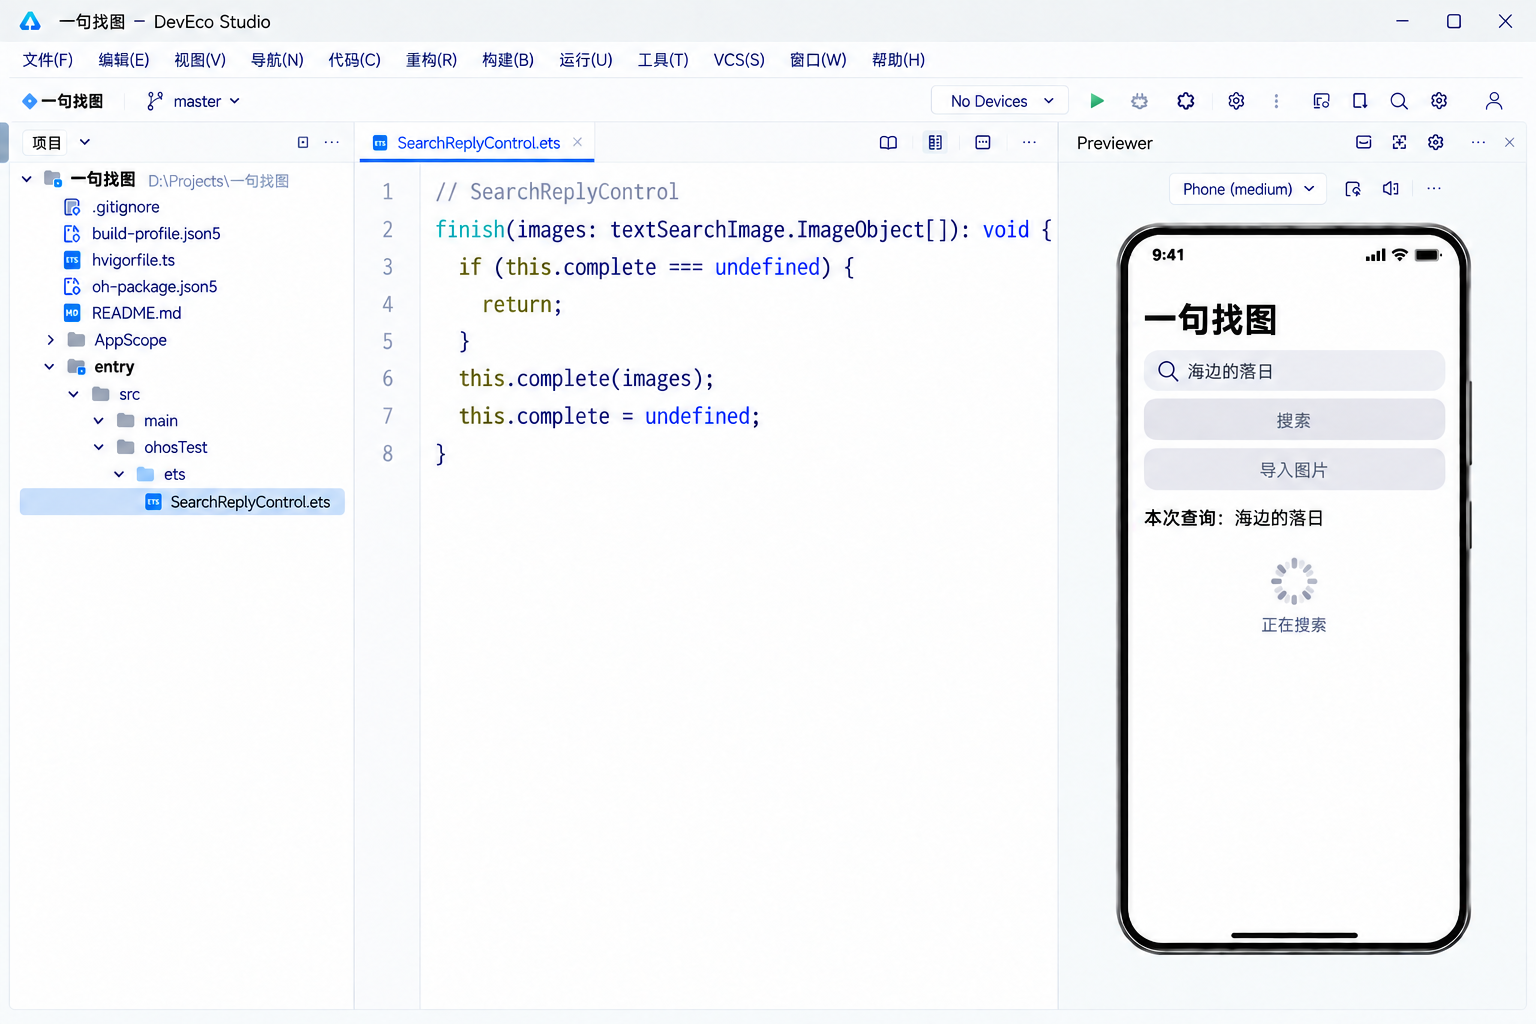Open Previewer settings gear icon
Screen dimensions: 1536x1024
point(1436,142)
